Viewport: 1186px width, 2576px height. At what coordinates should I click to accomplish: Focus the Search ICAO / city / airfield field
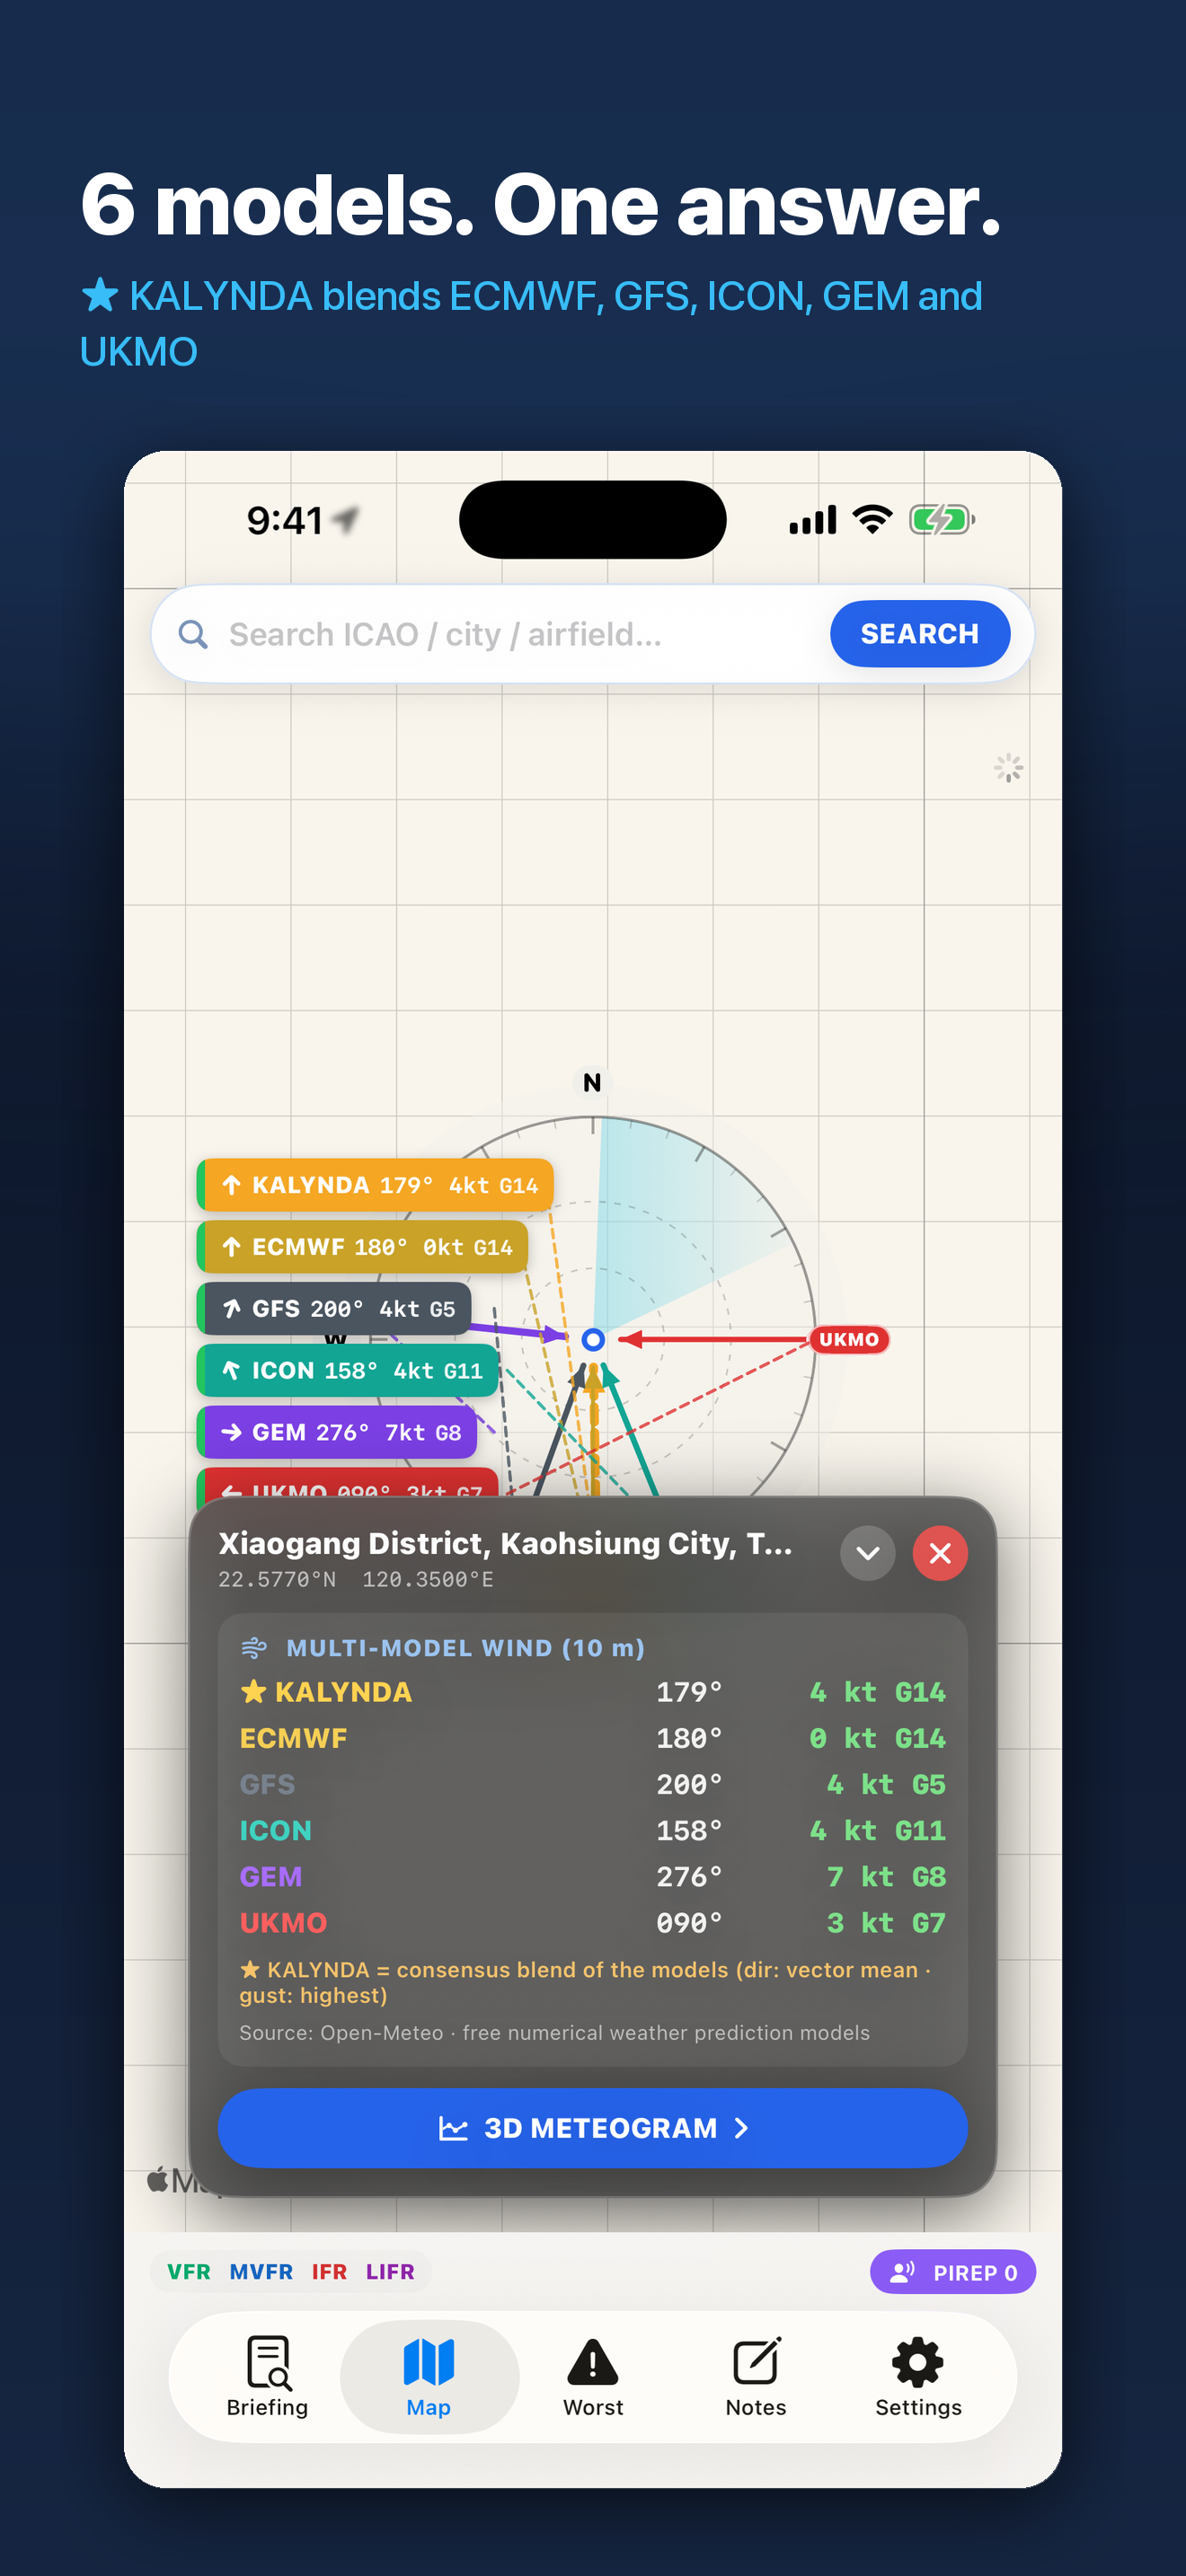[x=592, y=634]
